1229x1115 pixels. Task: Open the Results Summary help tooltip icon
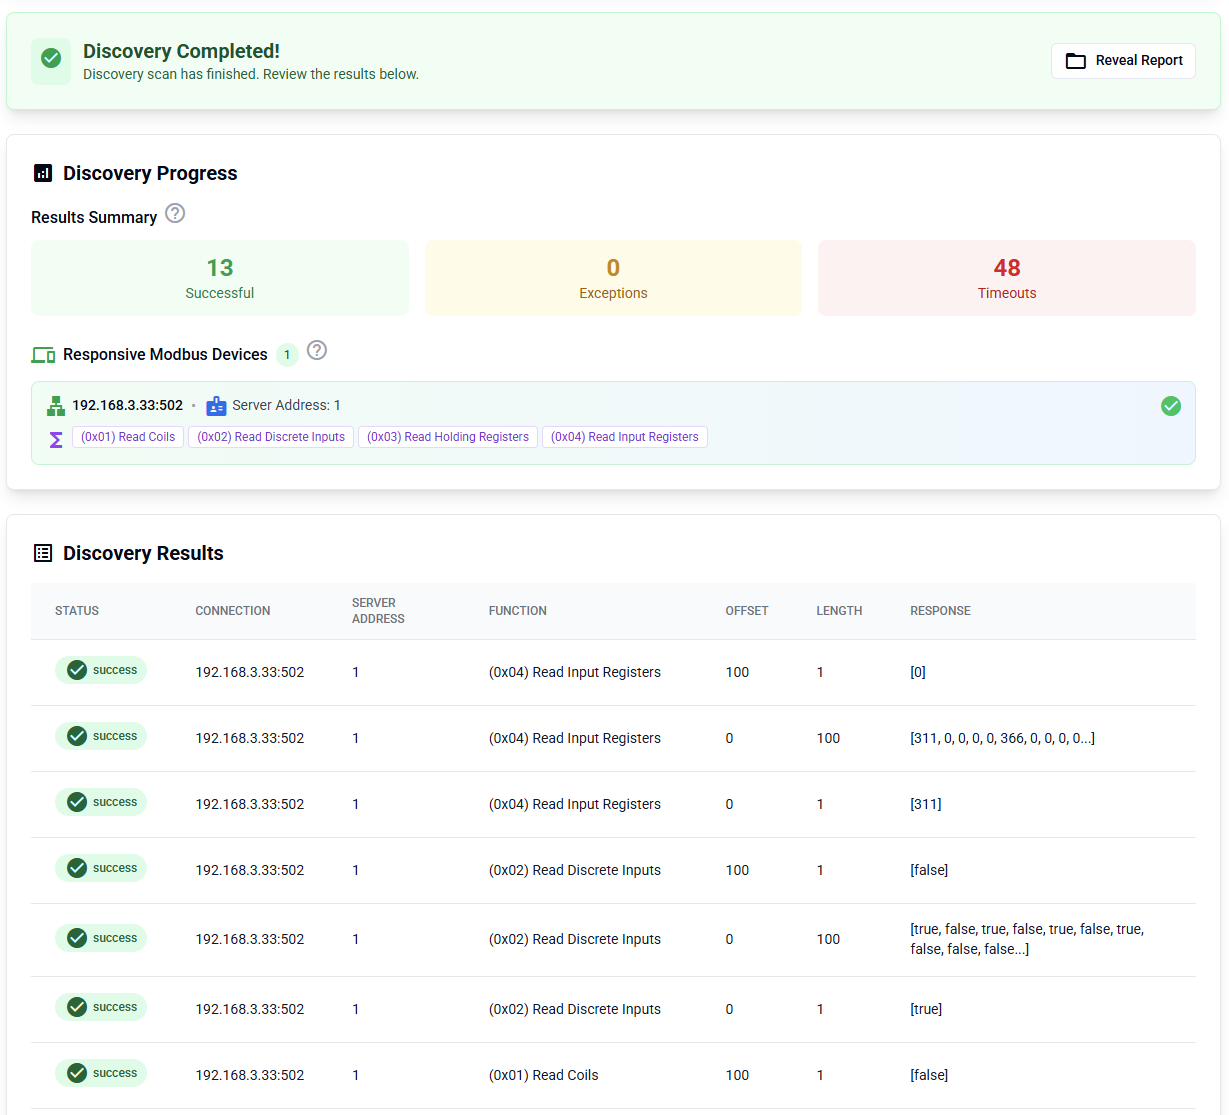click(175, 213)
